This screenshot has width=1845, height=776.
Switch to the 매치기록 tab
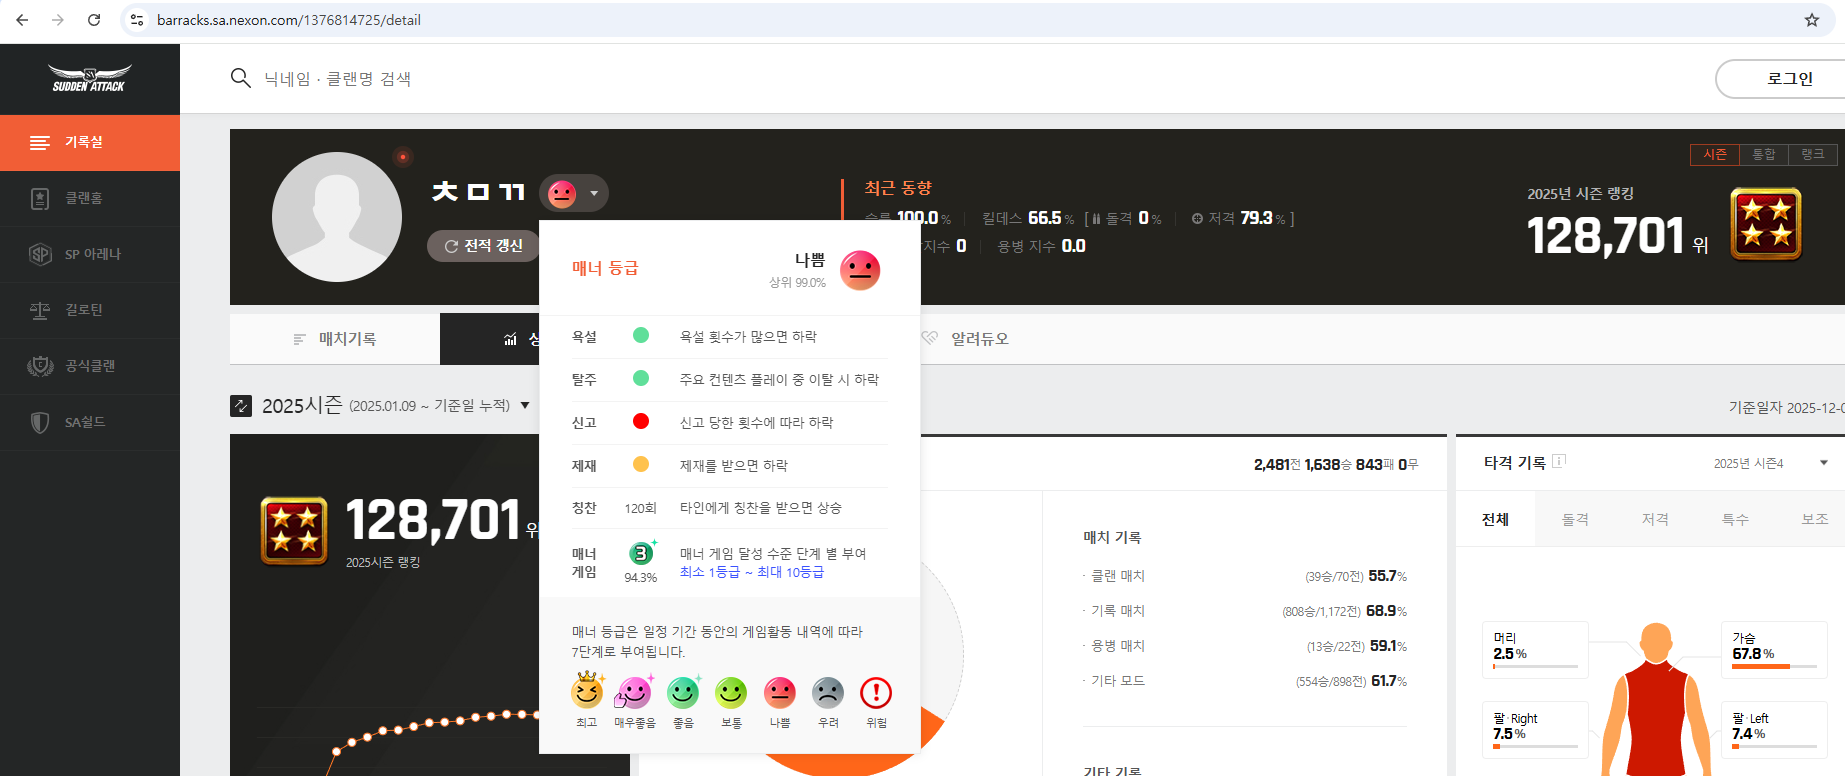[335, 339]
